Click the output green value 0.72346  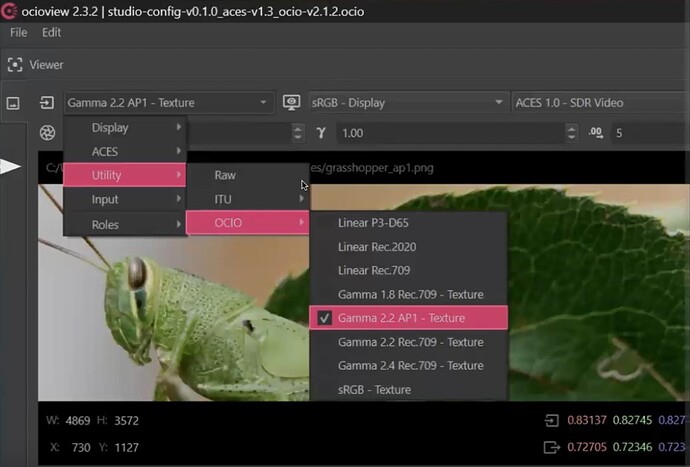coord(632,447)
